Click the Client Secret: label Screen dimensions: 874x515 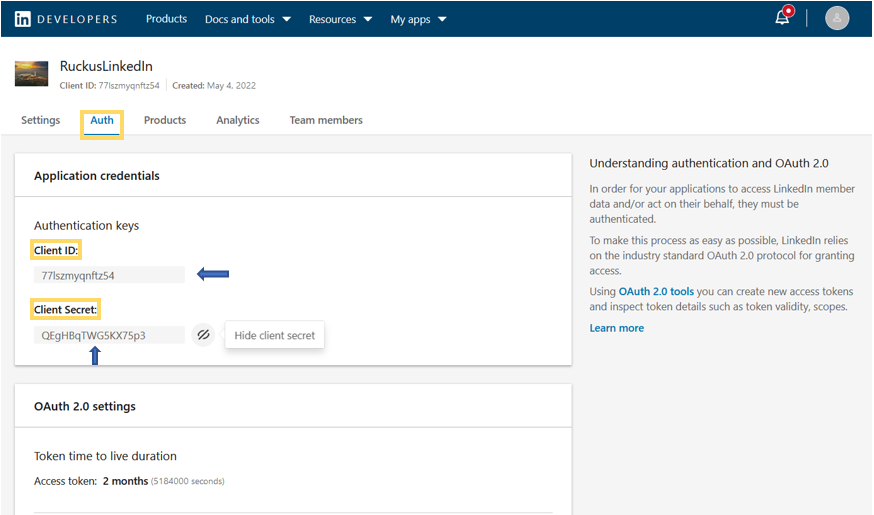[x=65, y=309]
